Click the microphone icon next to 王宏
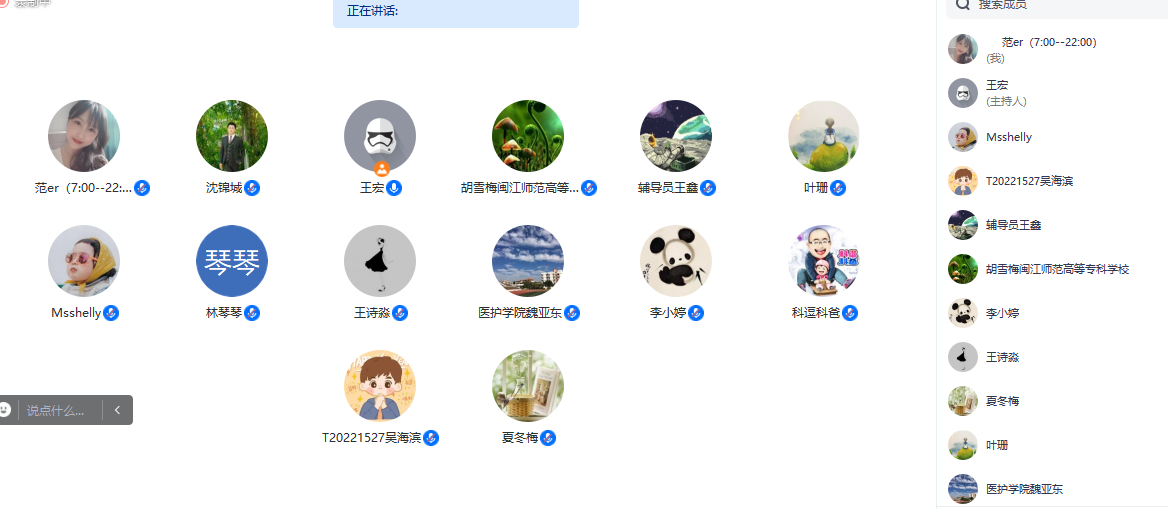This screenshot has width=1168, height=509. point(395,188)
